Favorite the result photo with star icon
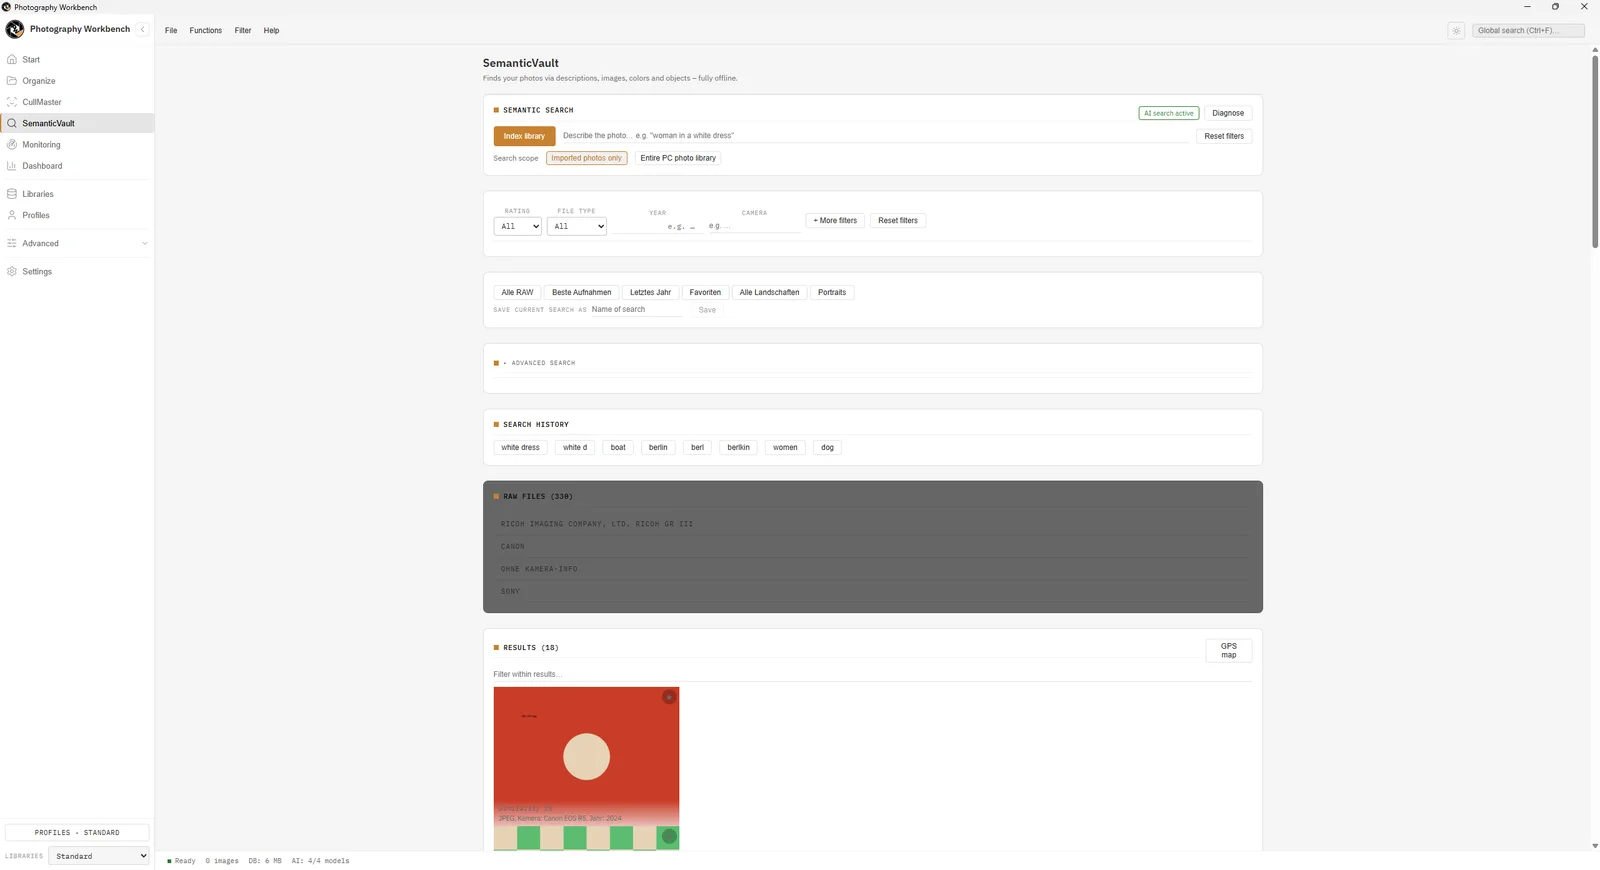Screen dimensions: 1600x870 coord(669,697)
